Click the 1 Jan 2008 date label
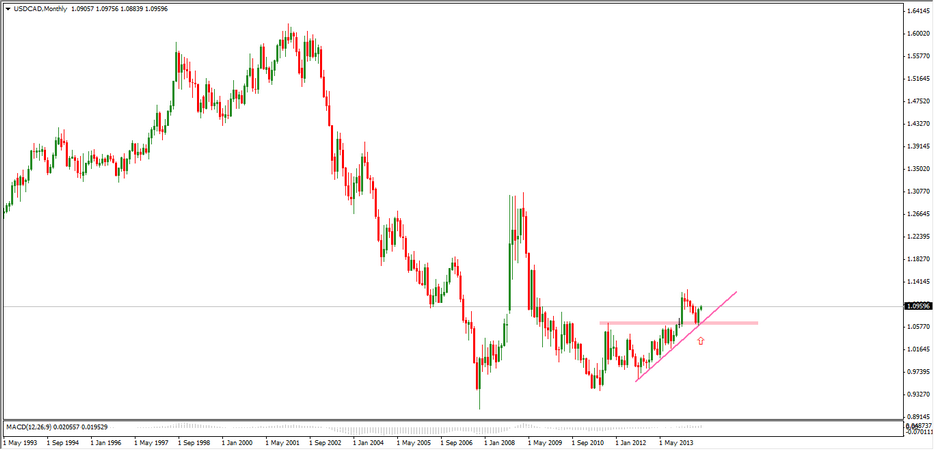The height and width of the screenshot is (450, 934). tap(501, 441)
